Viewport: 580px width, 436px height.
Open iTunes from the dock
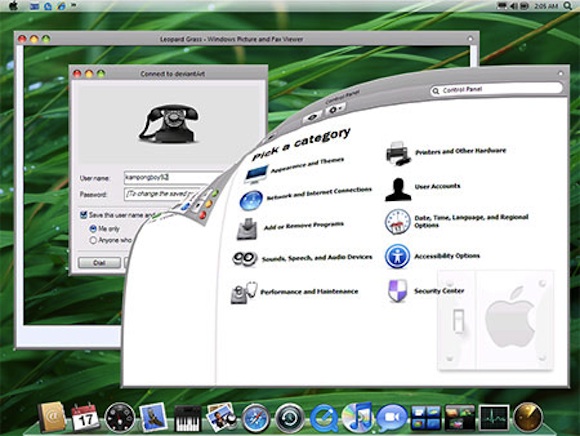(357, 417)
